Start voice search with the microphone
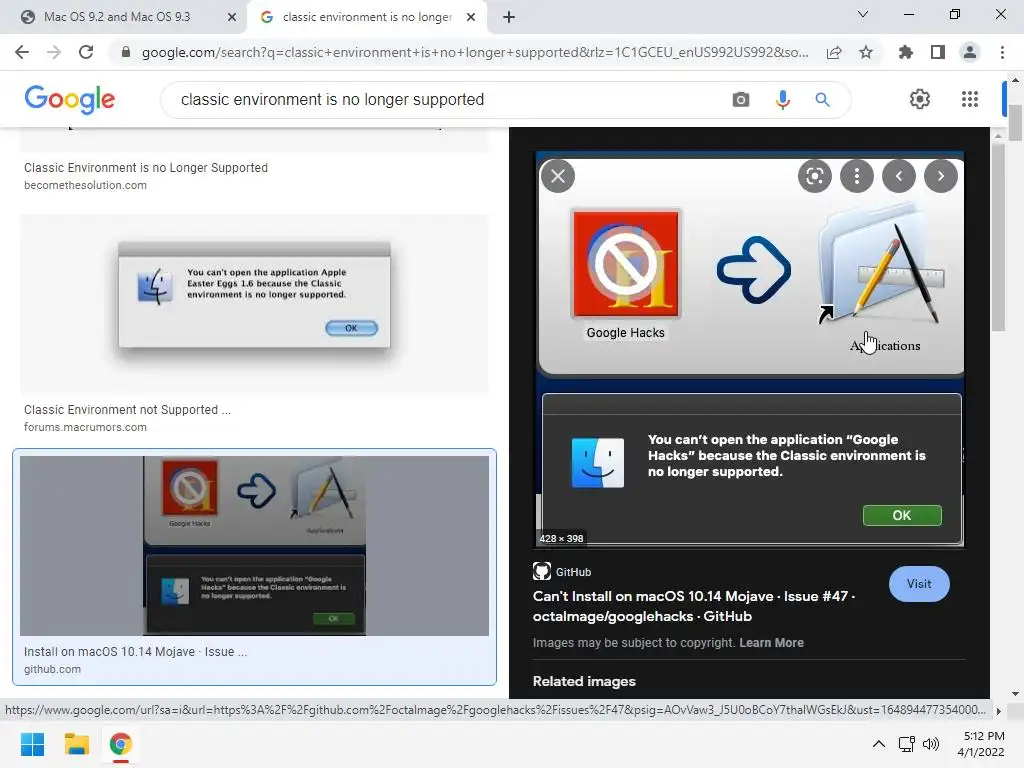This screenshot has width=1024, height=768. click(782, 100)
